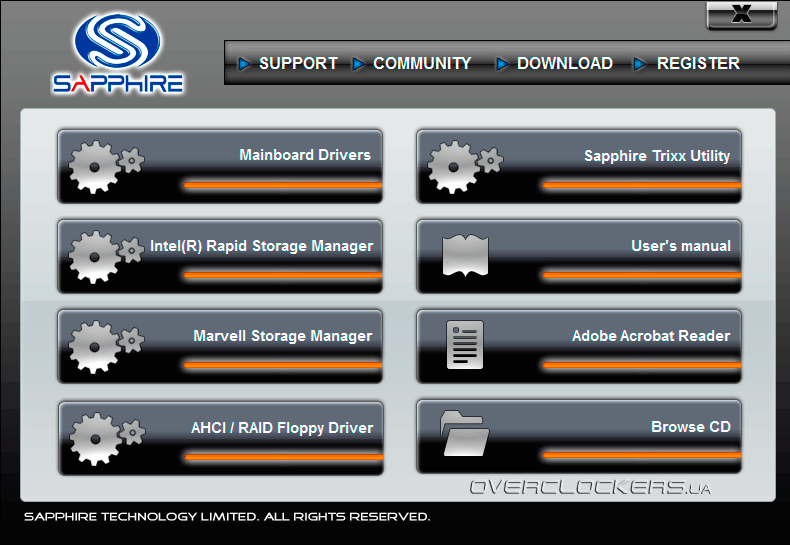The height and width of the screenshot is (545, 790).
Task: Click the gear icon beside AHCI / RAID Floppy Driver
Action: click(107, 439)
